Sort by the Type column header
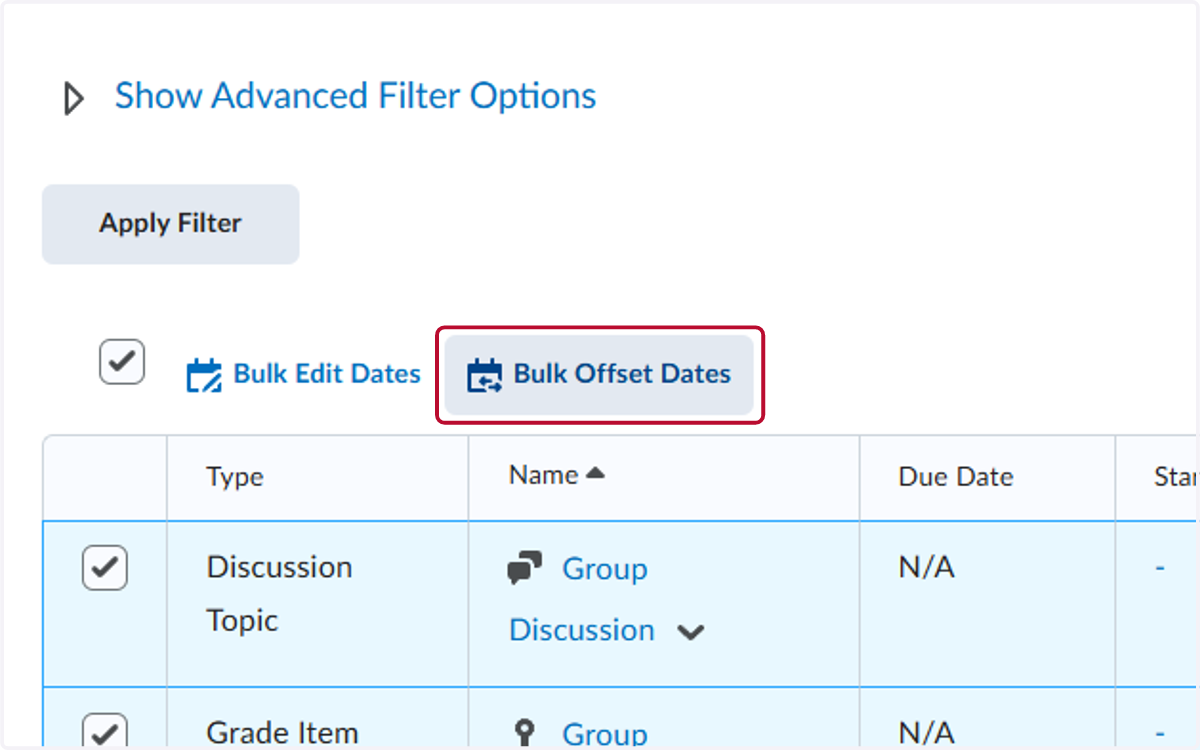Viewport: 1200px width, 750px height. [235, 477]
